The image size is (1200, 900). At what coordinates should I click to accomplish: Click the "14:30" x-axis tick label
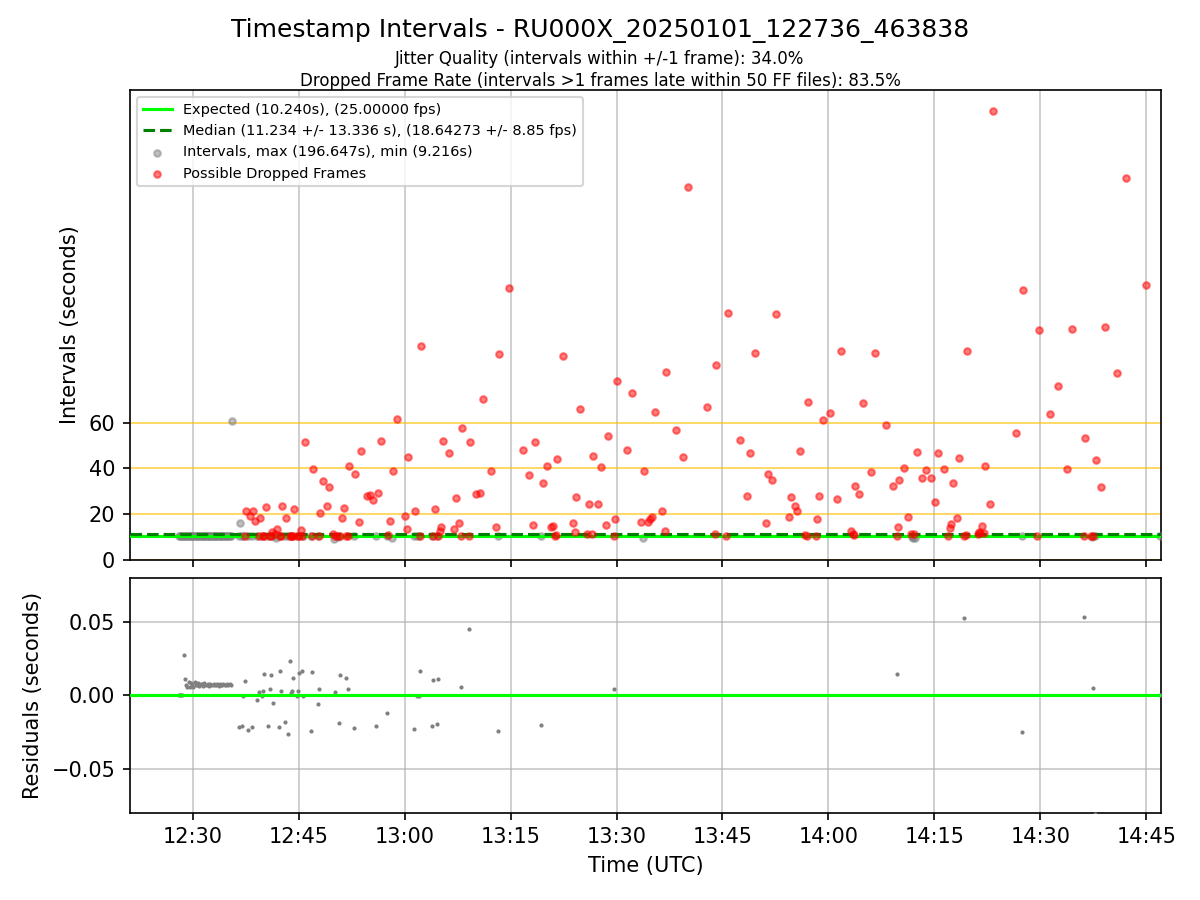tap(1040, 834)
